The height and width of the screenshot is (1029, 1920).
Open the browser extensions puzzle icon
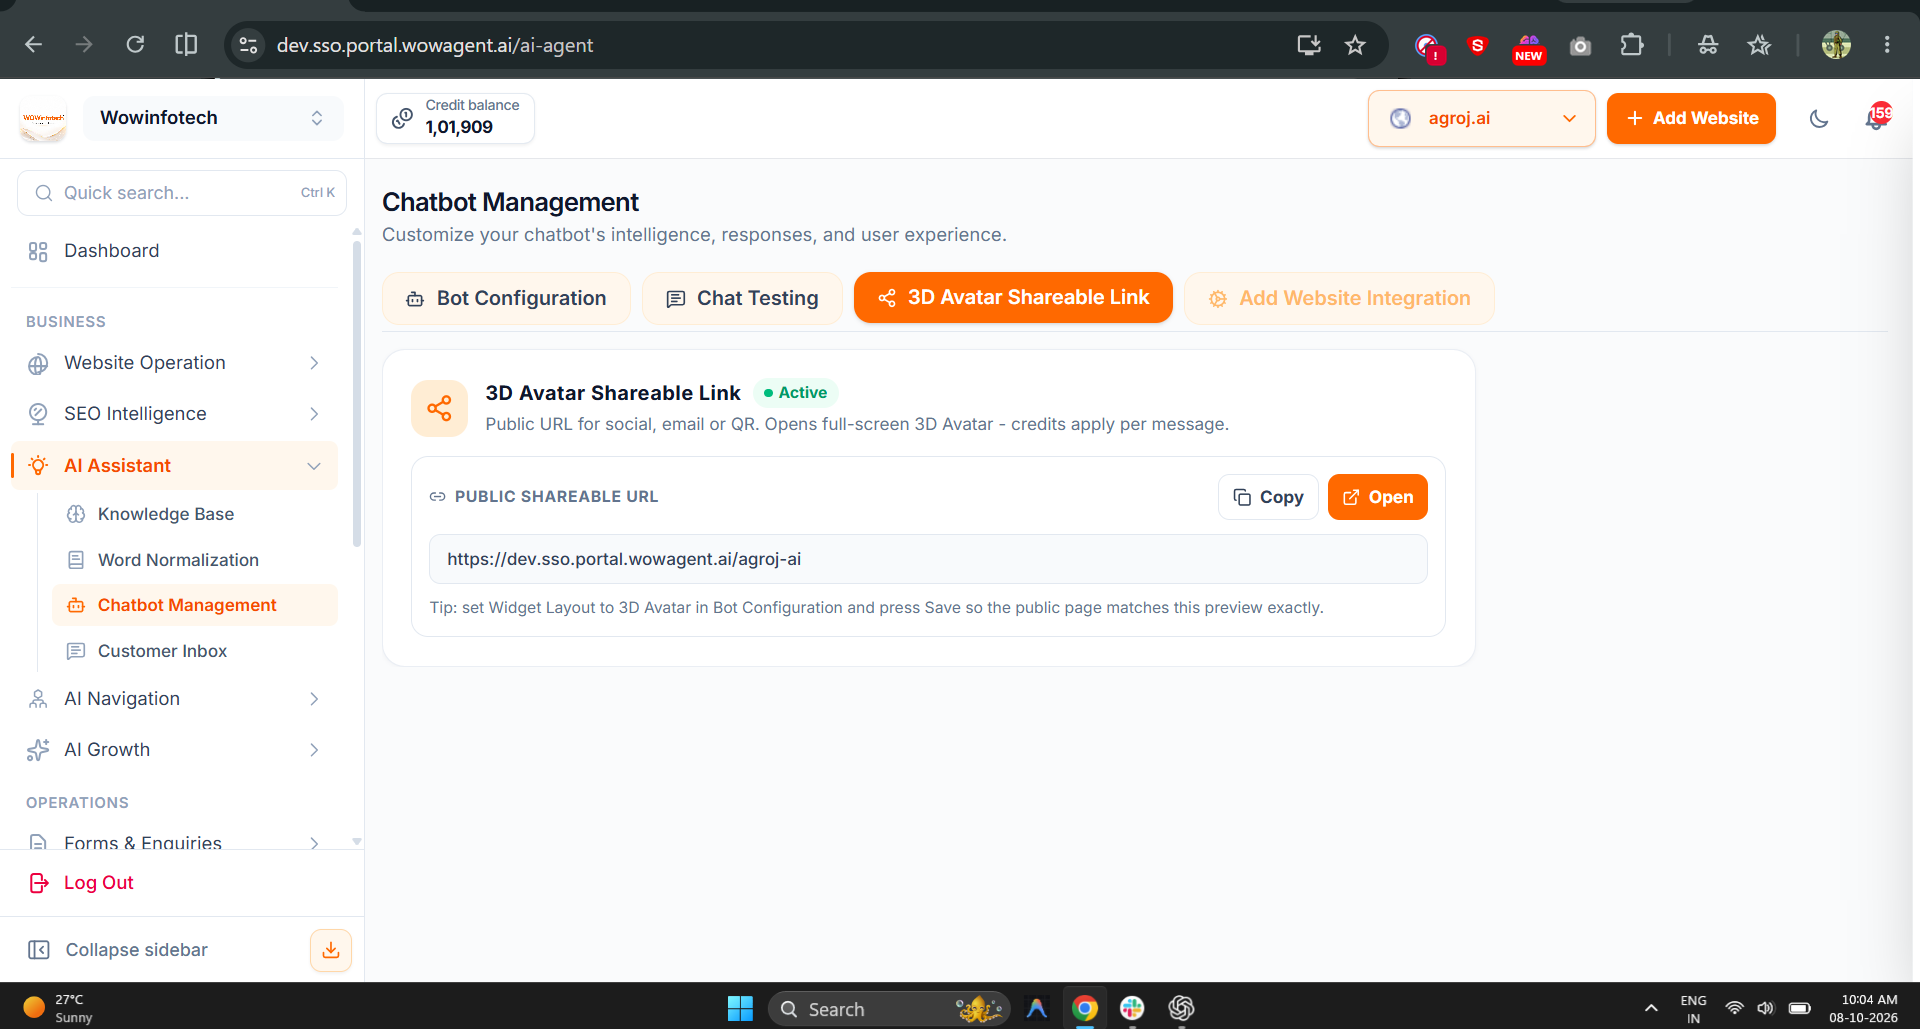(1631, 44)
